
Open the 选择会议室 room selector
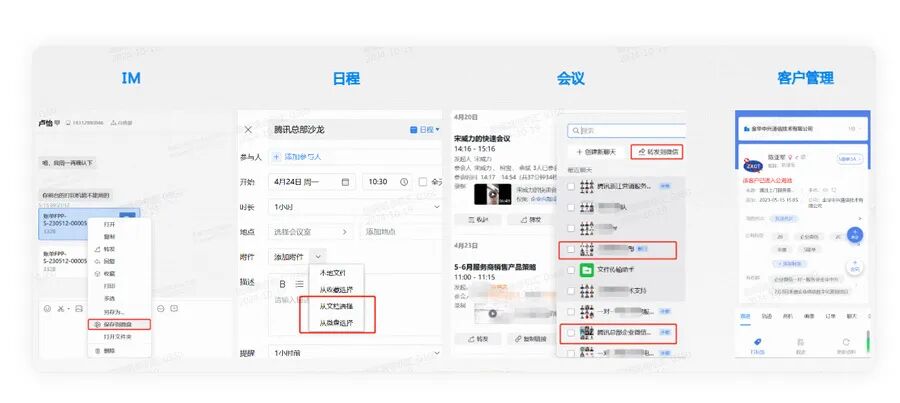[x=311, y=232]
